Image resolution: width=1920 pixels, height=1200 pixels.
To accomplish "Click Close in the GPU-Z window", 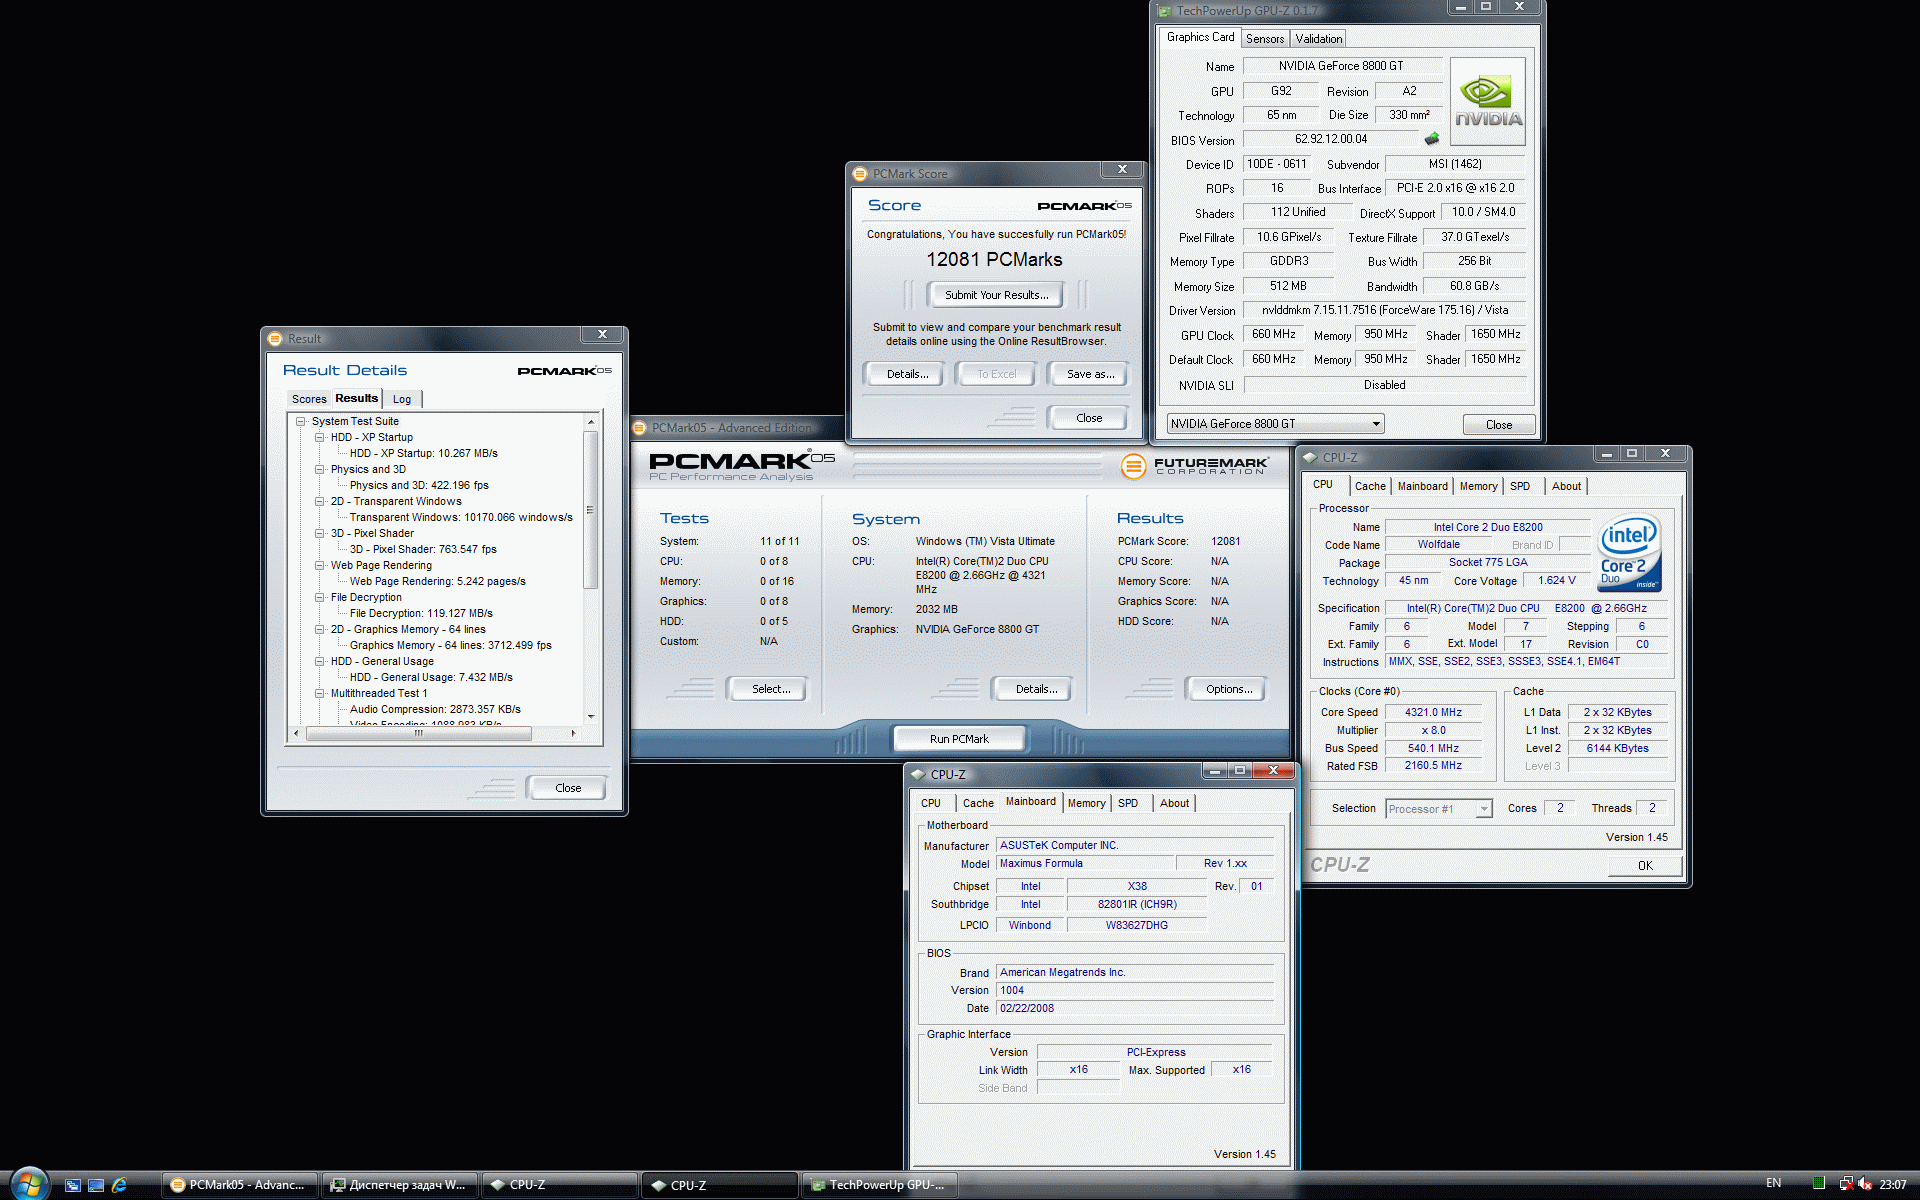I will (1498, 425).
